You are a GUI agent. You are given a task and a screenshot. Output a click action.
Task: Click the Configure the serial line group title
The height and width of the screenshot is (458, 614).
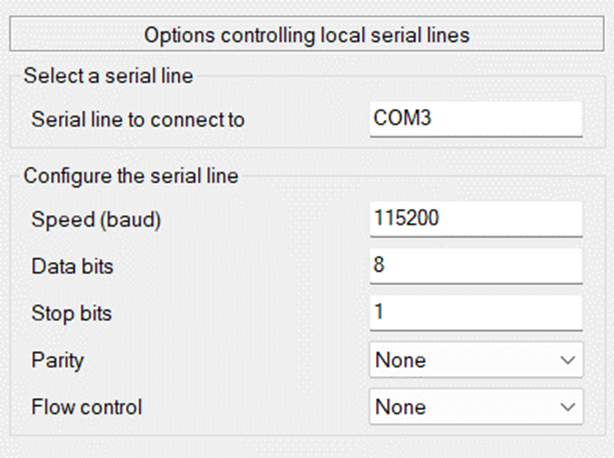click(x=131, y=176)
